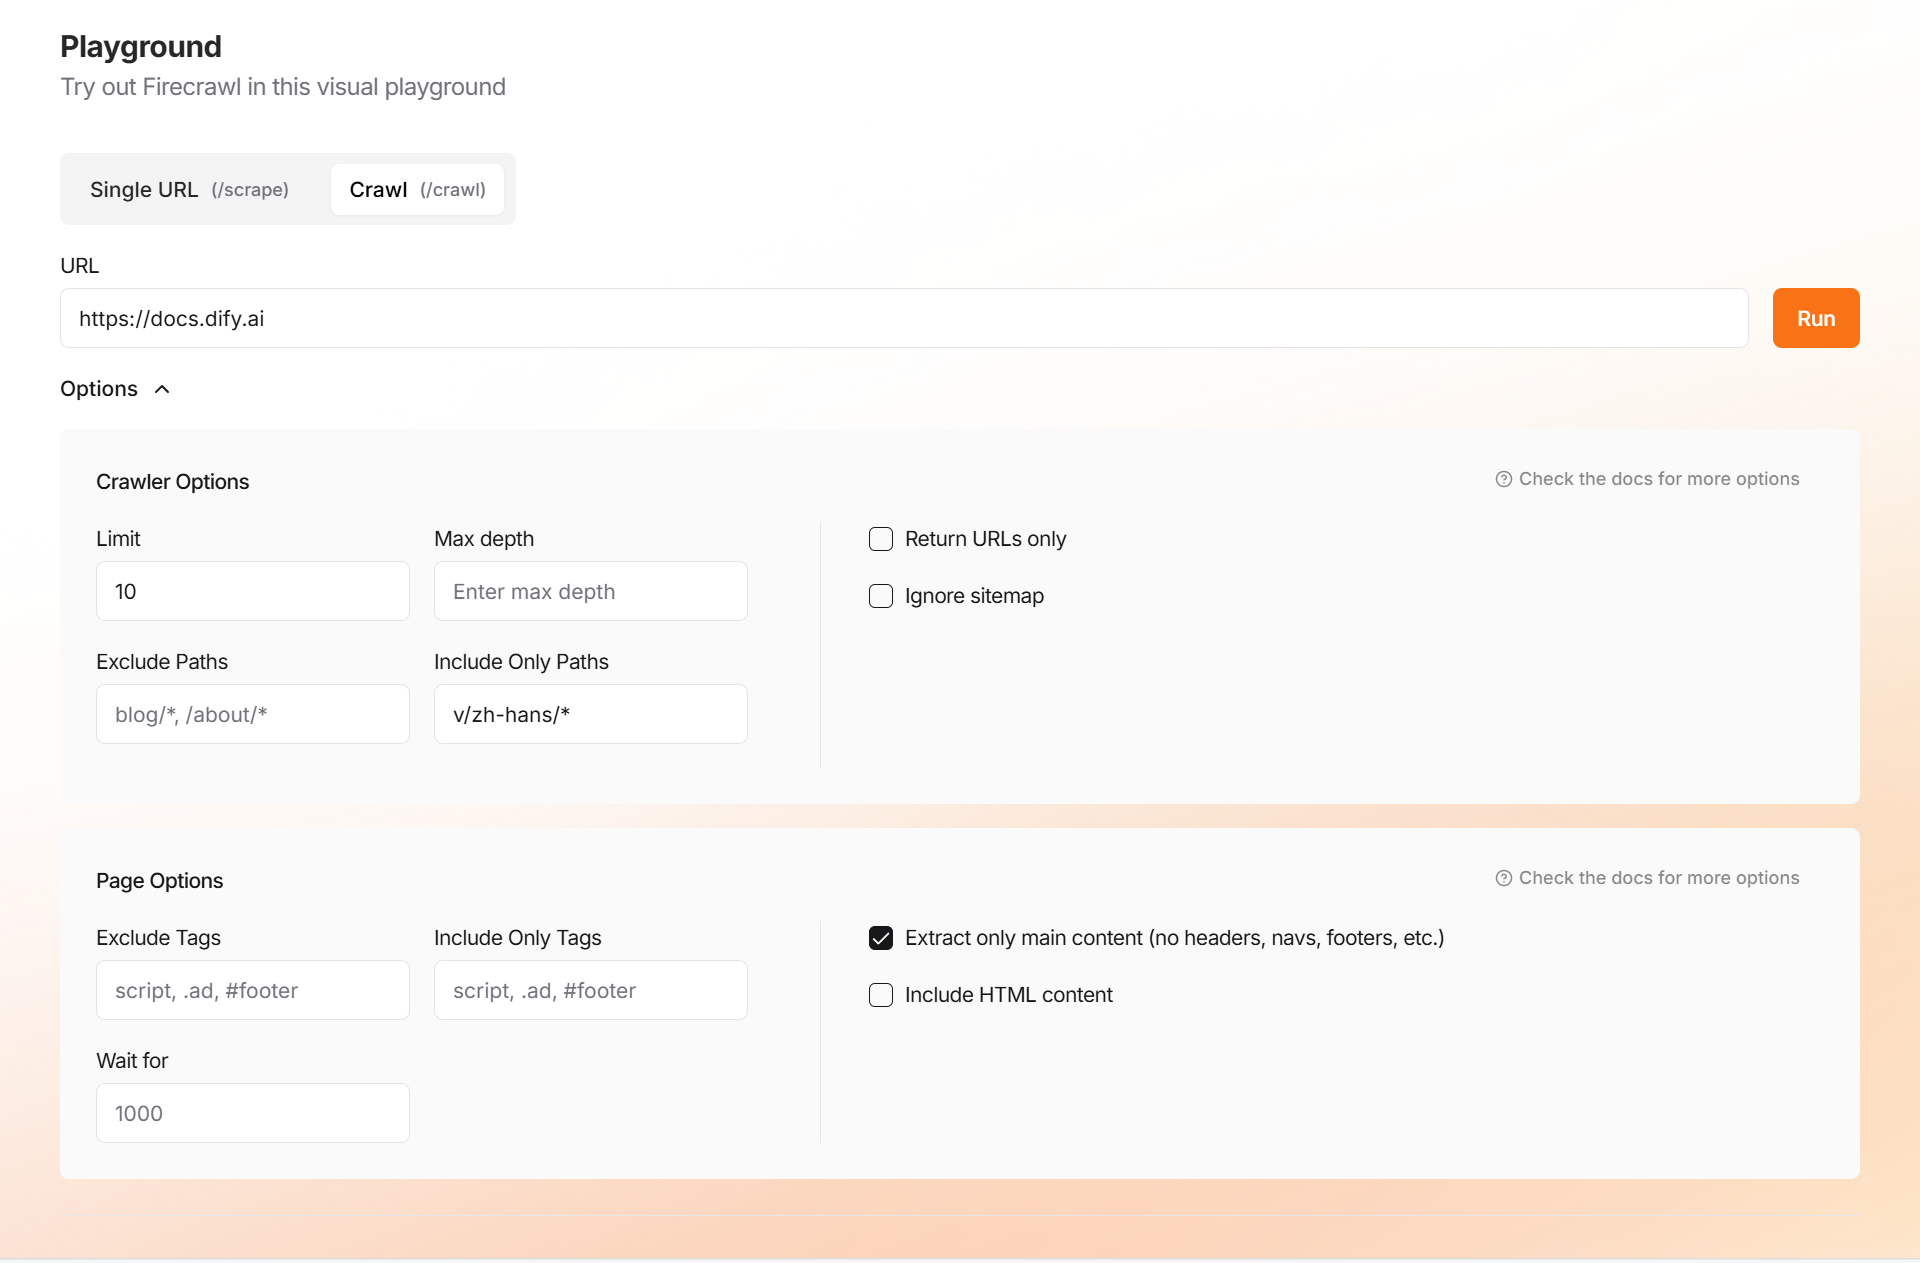Click the Exclude Tags field

[x=252, y=990]
